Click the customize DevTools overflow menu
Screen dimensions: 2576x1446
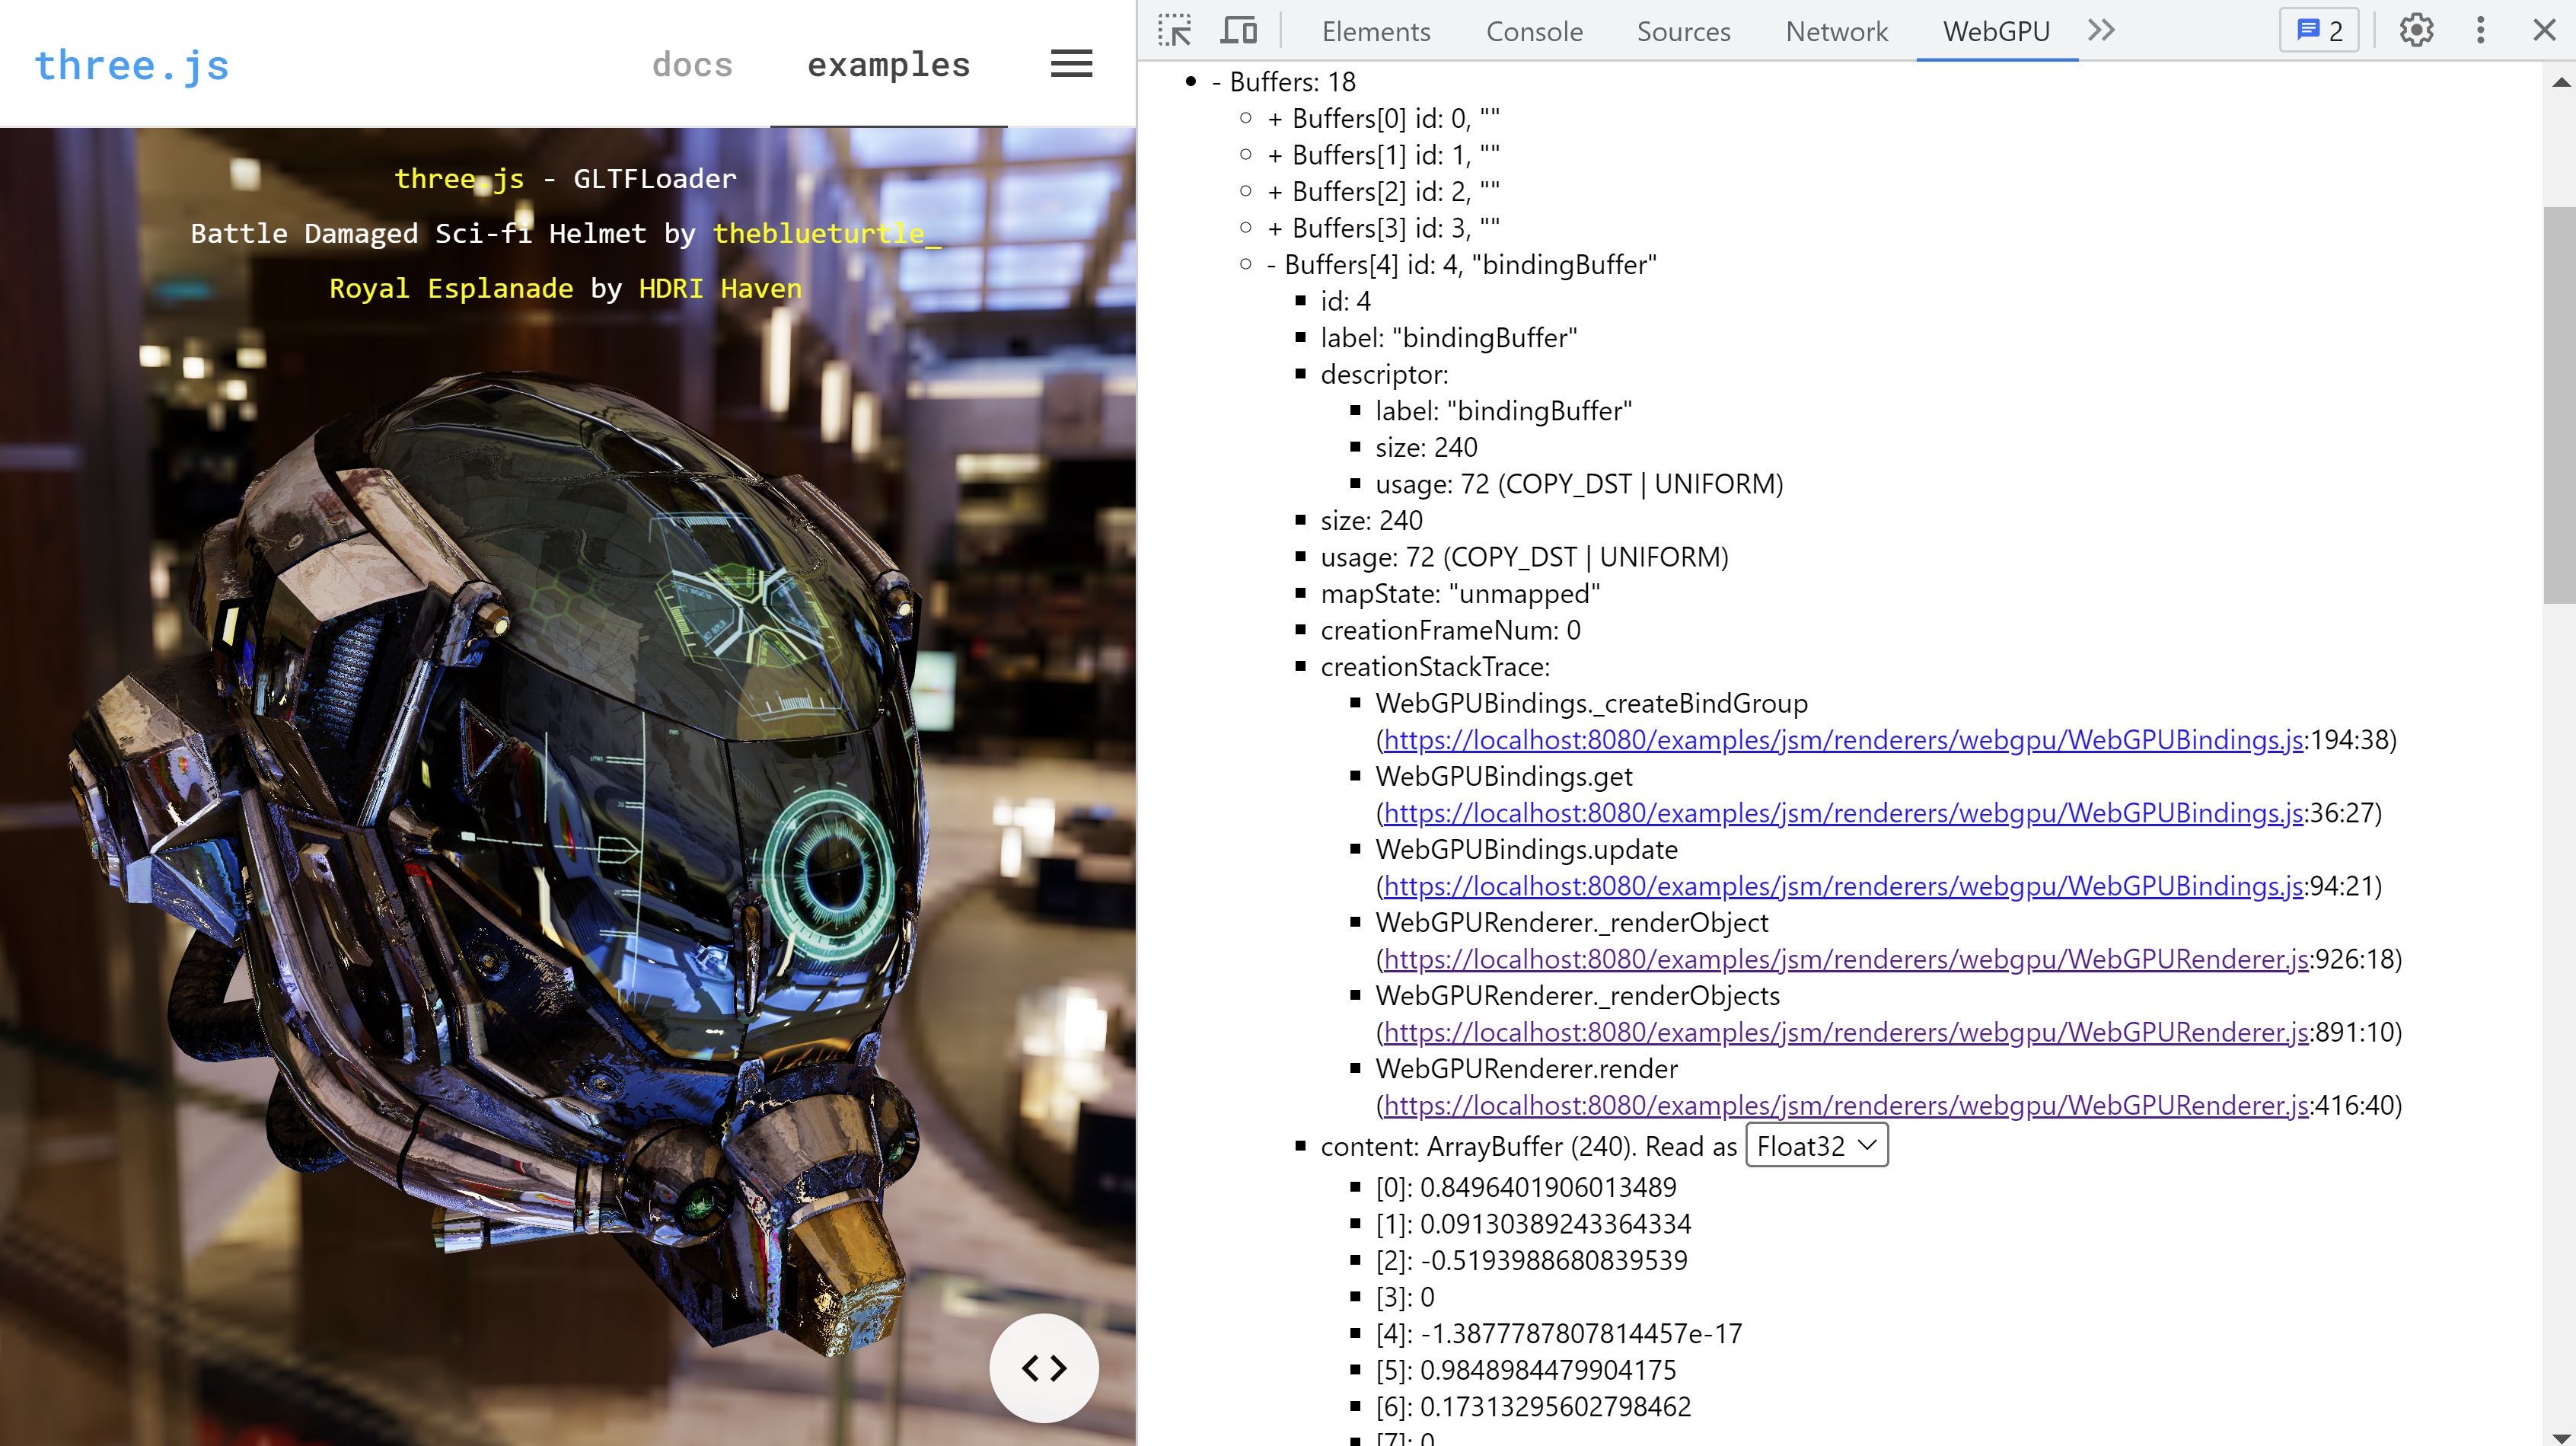(x=2480, y=30)
